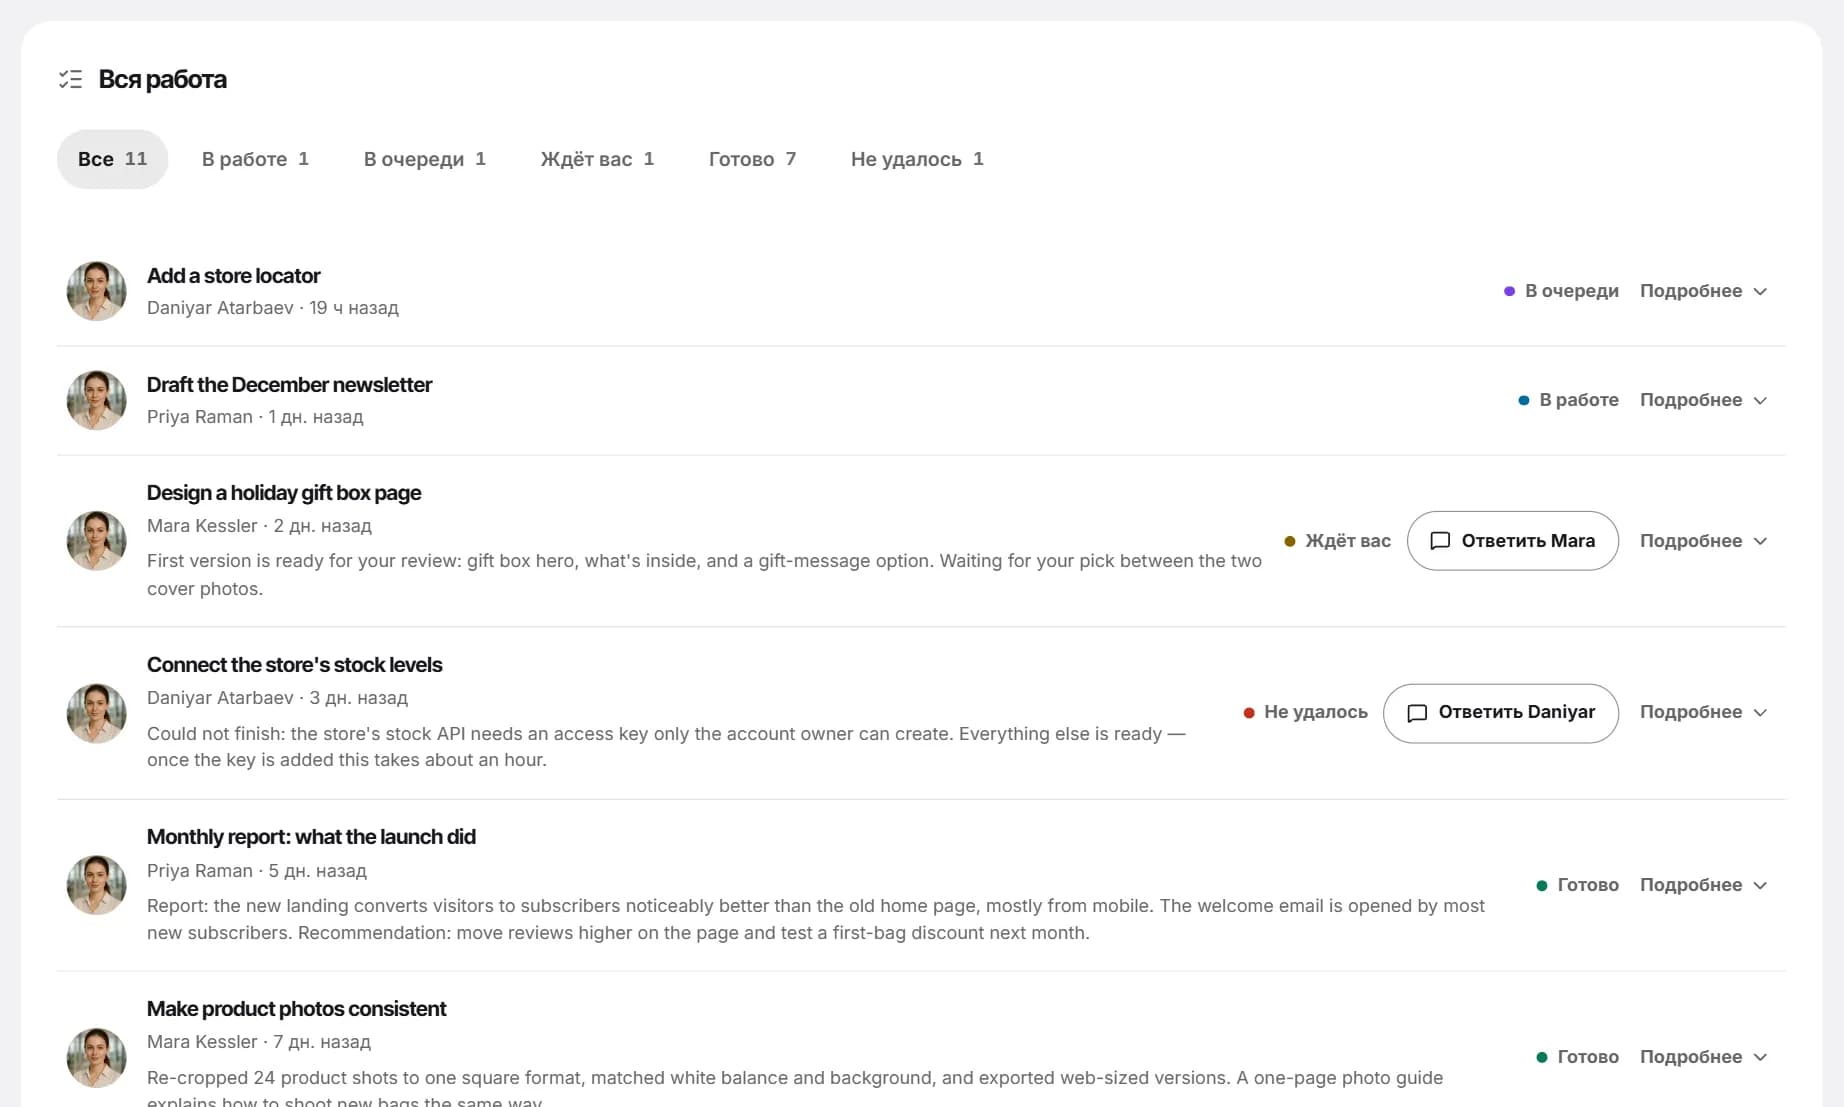Click the В очереди status label
This screenshot has height=1107, width=1844.
pos(1561,291)
